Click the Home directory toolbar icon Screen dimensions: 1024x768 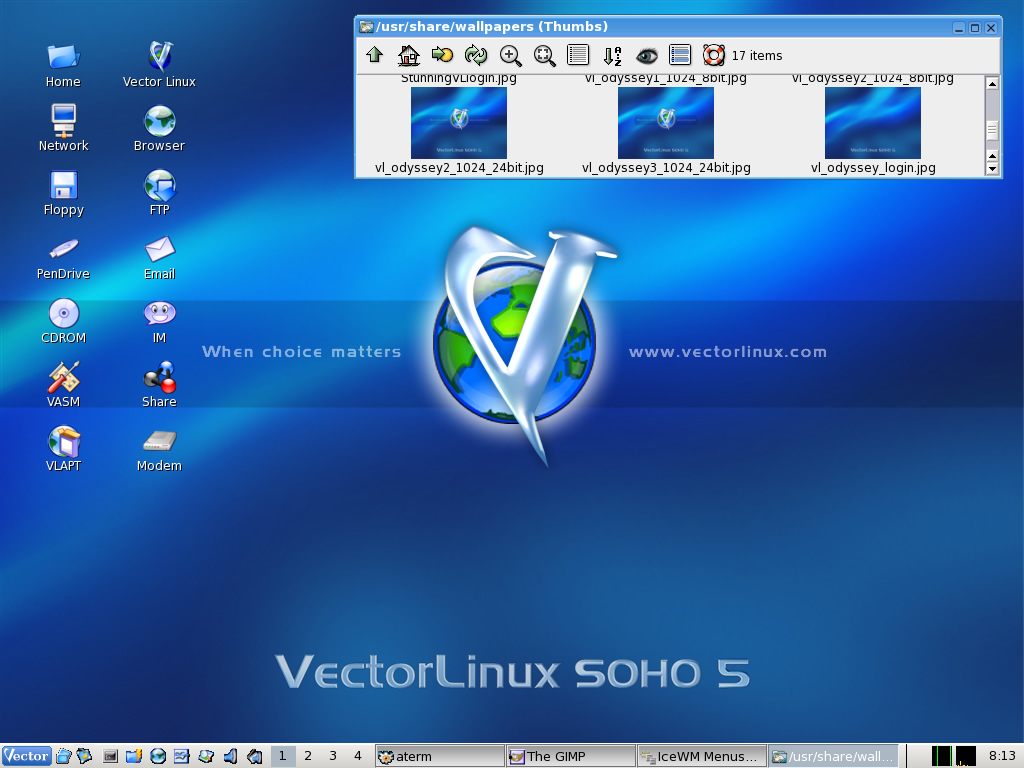pyautogui.click(x=408, y=56)
